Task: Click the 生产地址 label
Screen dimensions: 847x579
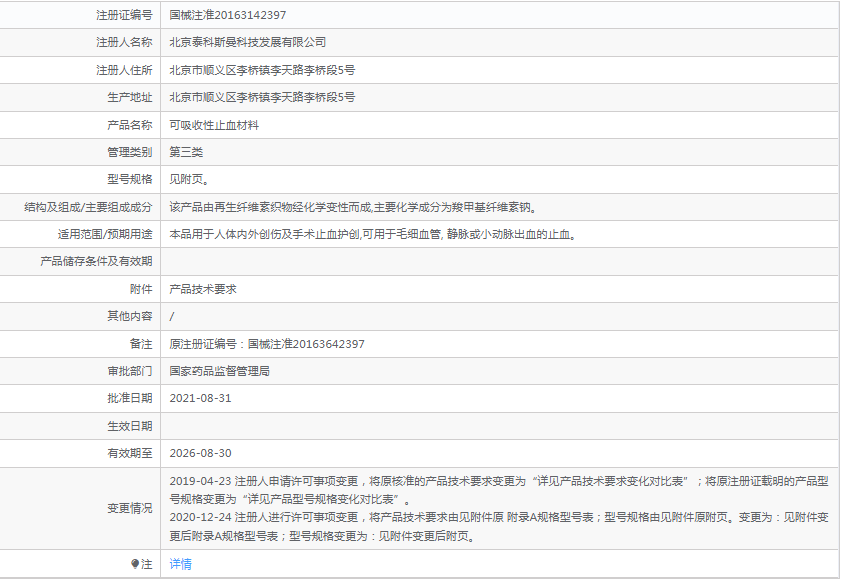Action: click(x=130, y=97)
